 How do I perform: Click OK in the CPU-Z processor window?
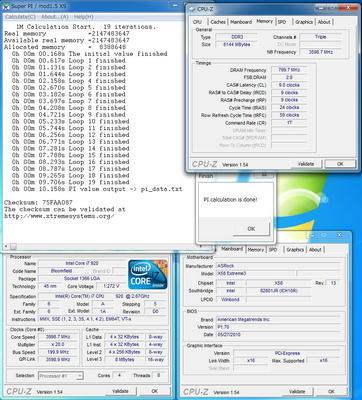point(154,391)
